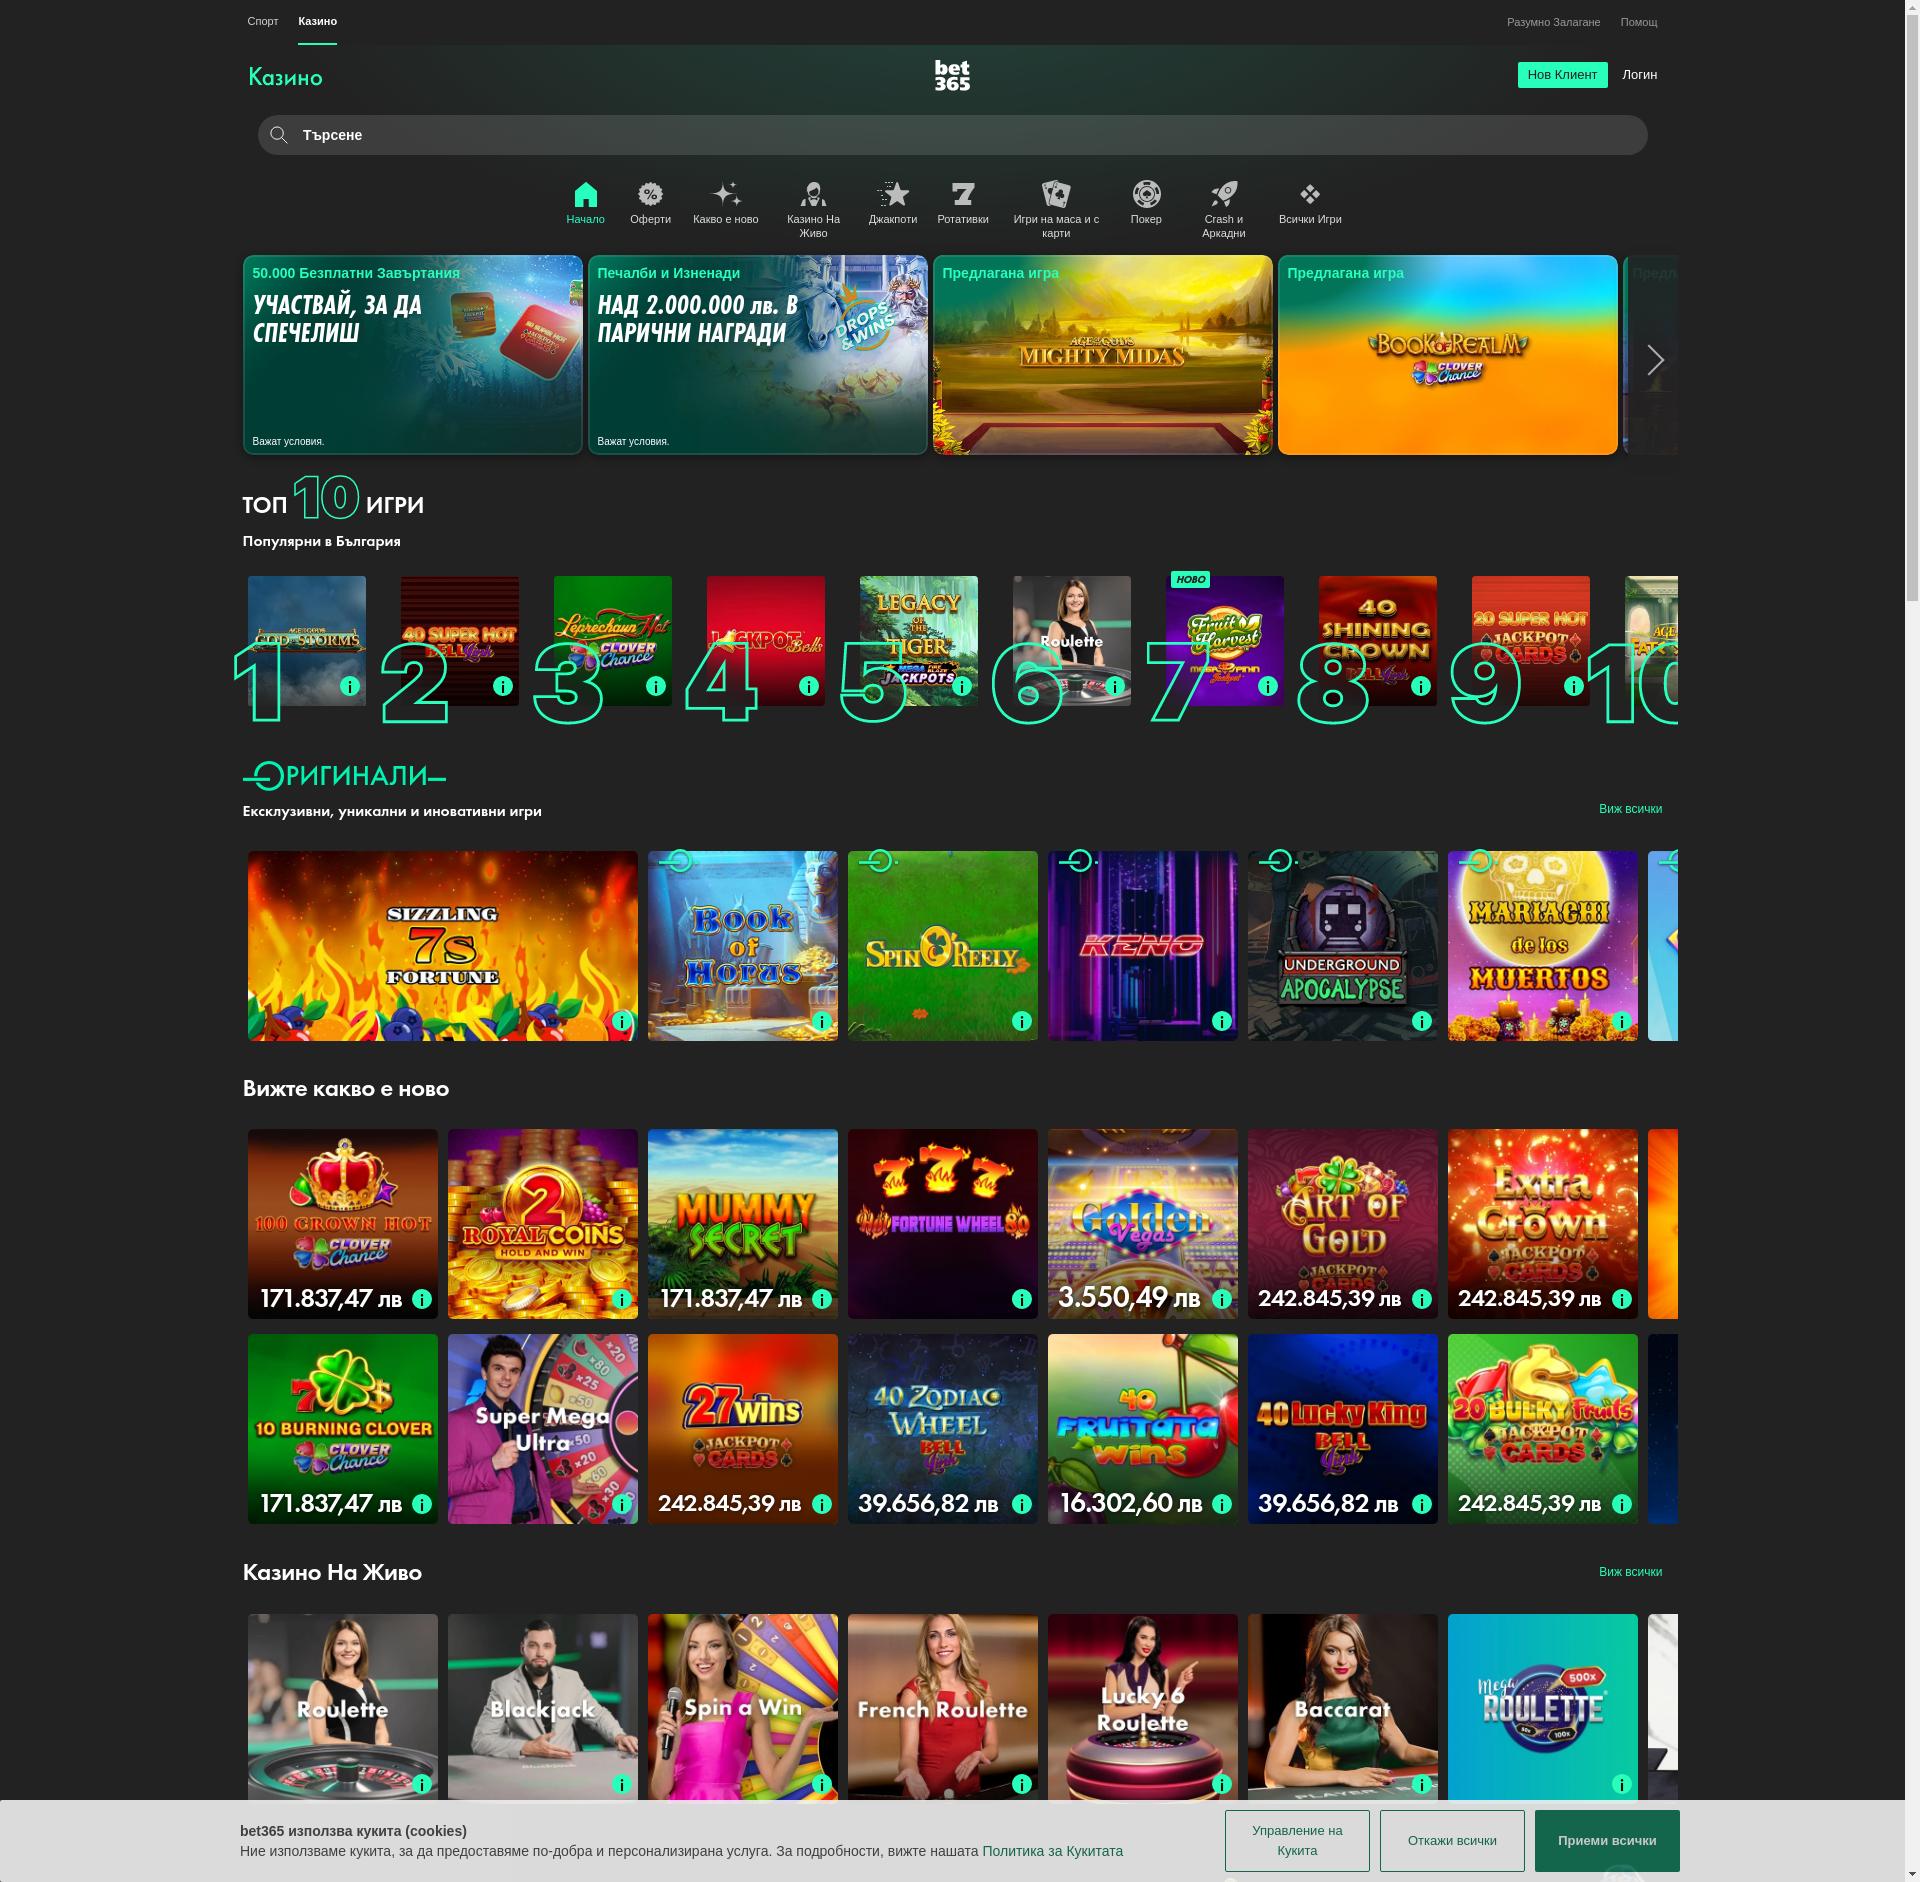Open the Покер chip icon
Image resolution: width=1920 pixels, height=1882 pixels.
1146,193
